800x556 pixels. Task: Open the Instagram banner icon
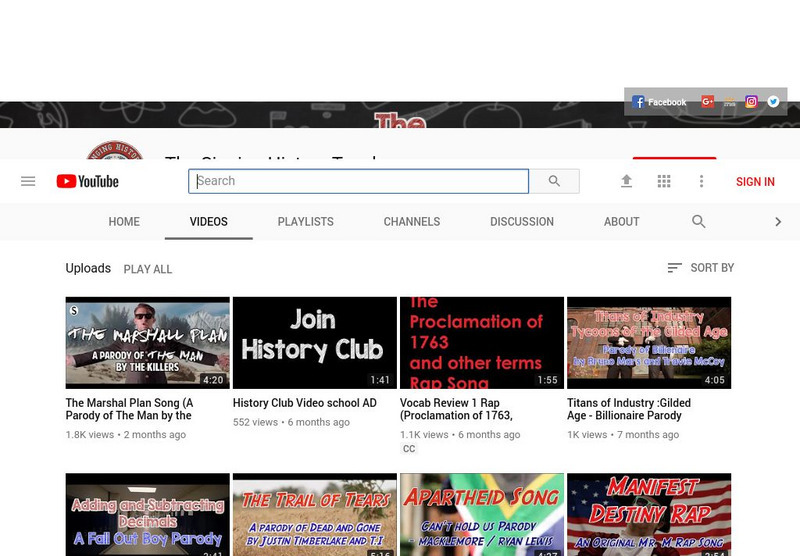point(751,102)
